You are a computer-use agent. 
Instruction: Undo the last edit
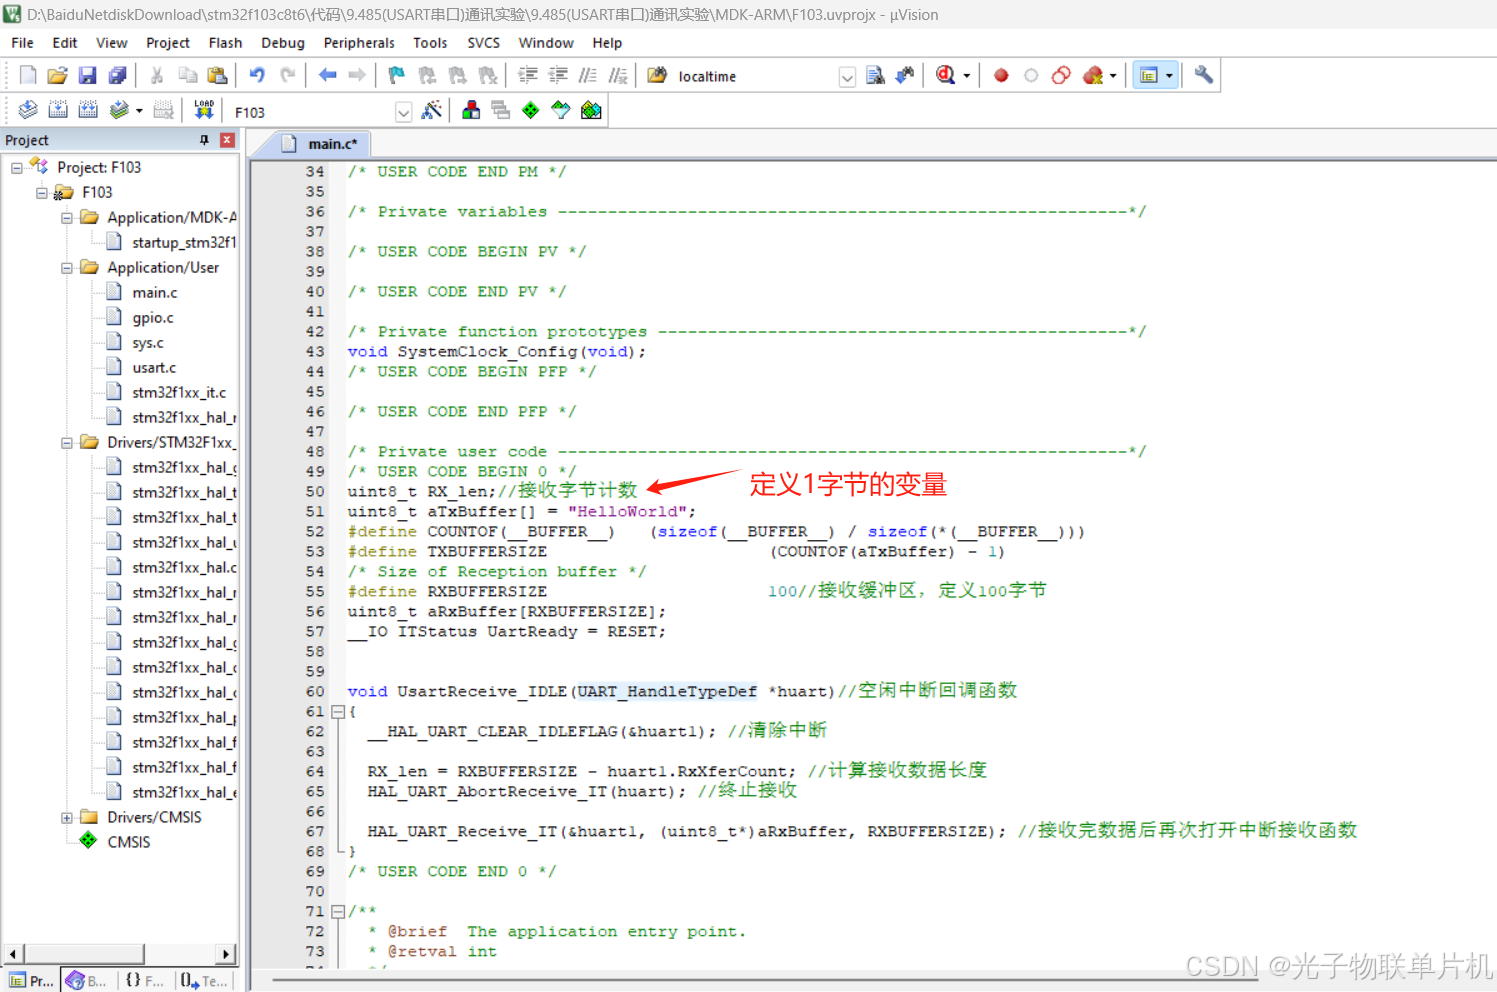click(257, 76)
